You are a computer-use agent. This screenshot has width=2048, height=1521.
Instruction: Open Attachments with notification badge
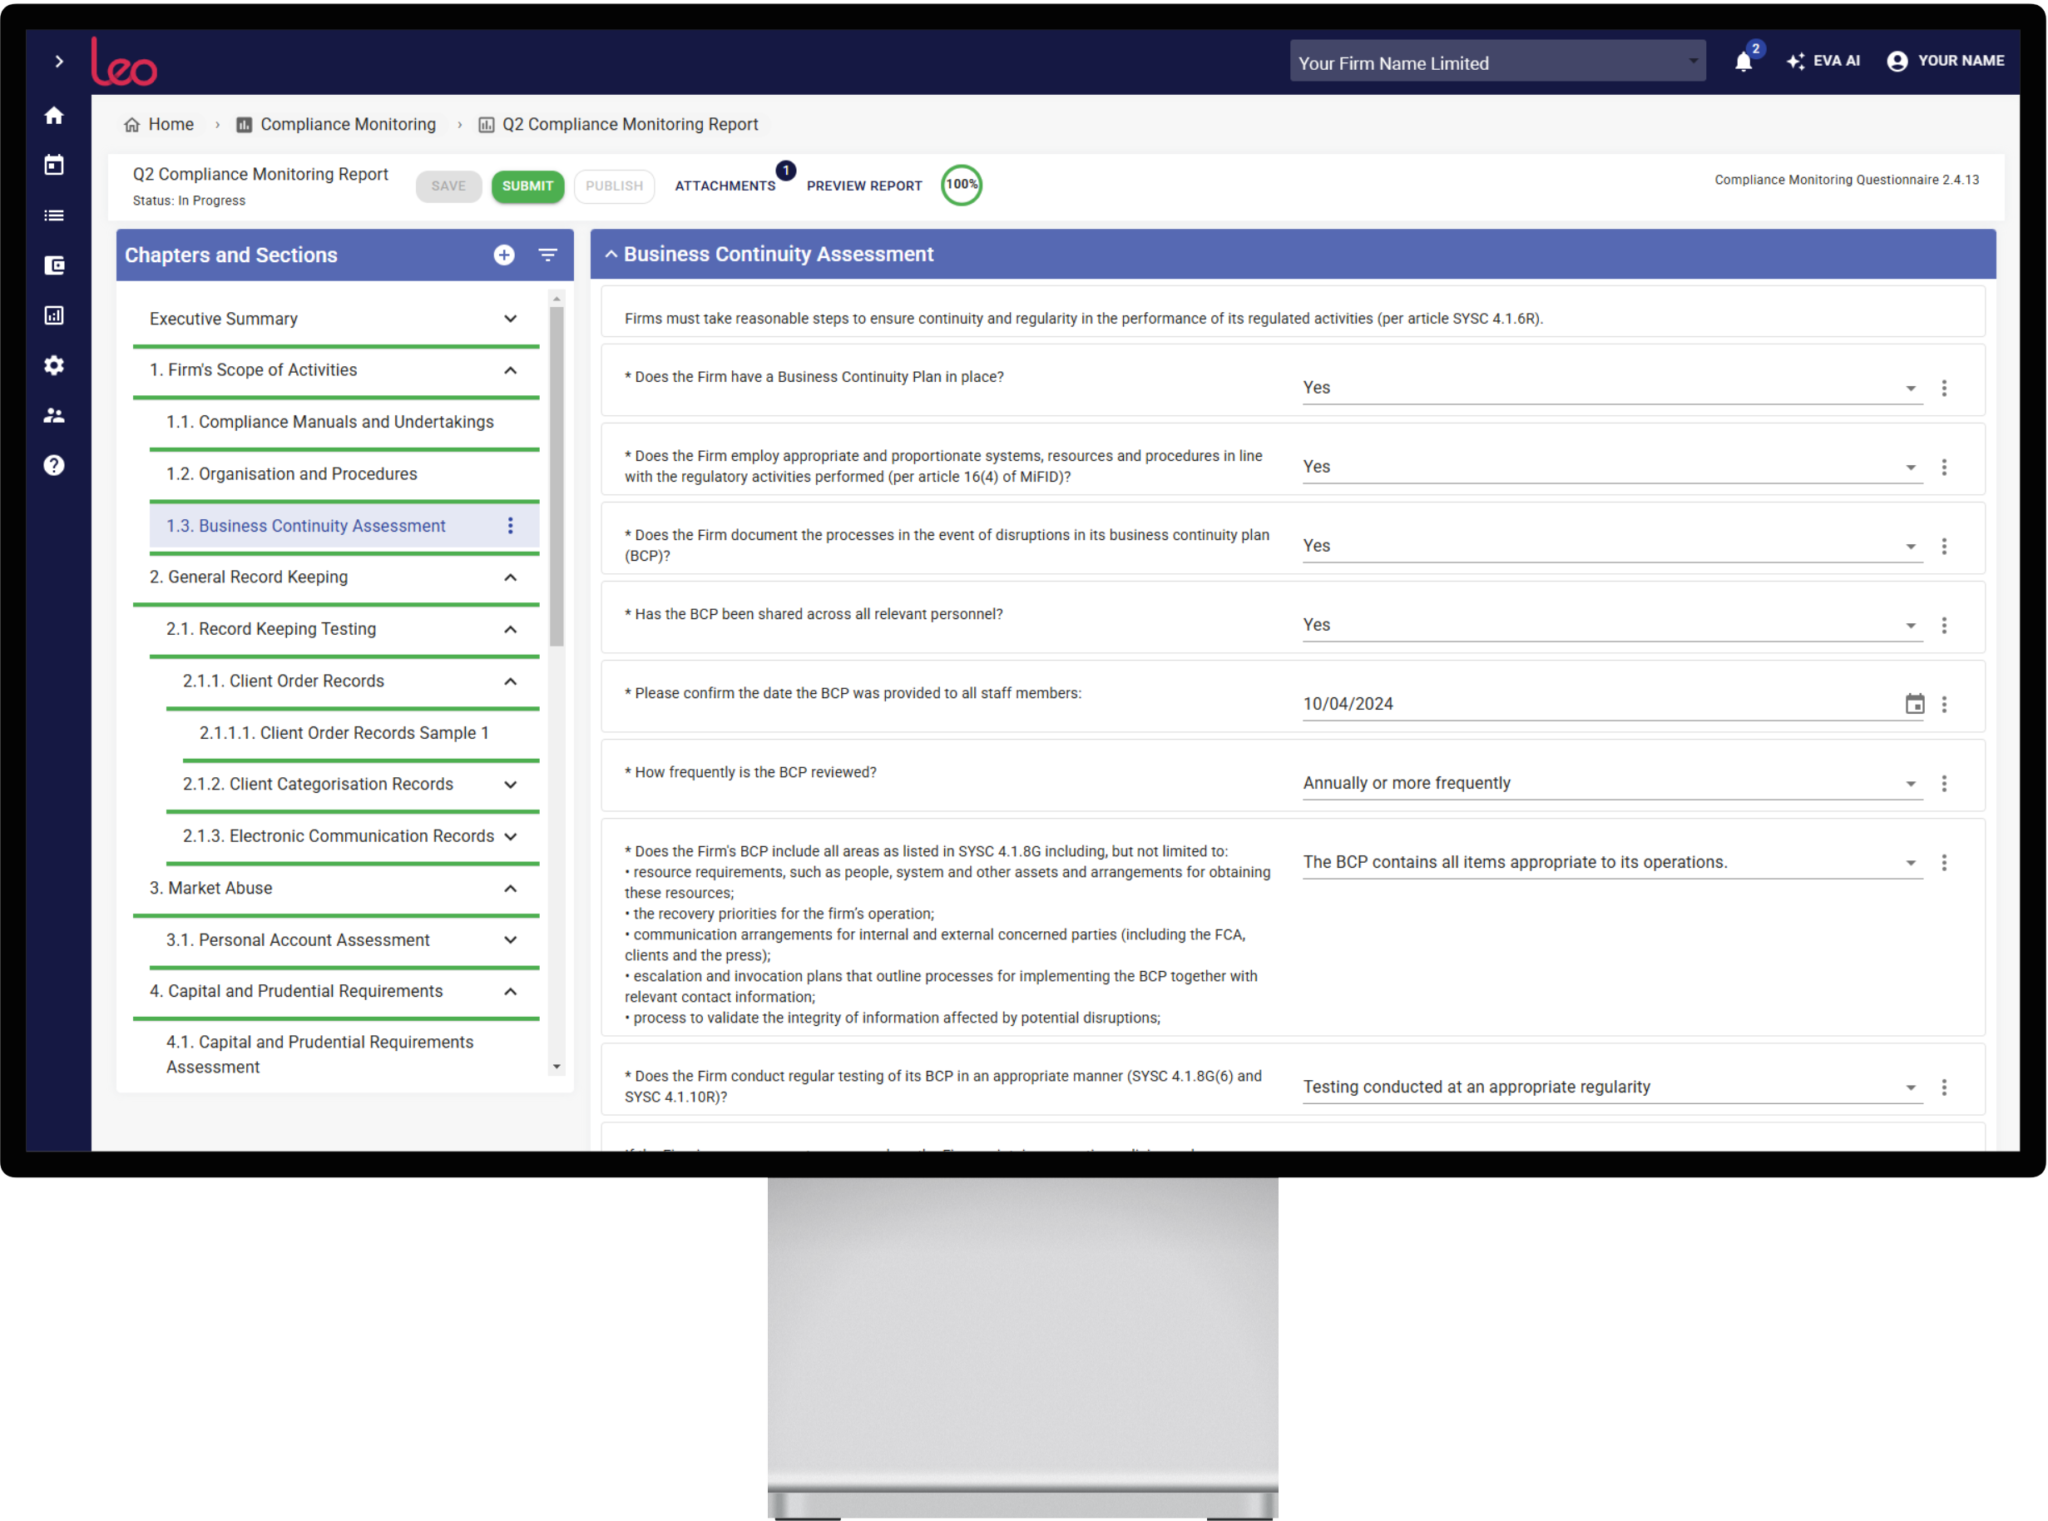[725, 185]
